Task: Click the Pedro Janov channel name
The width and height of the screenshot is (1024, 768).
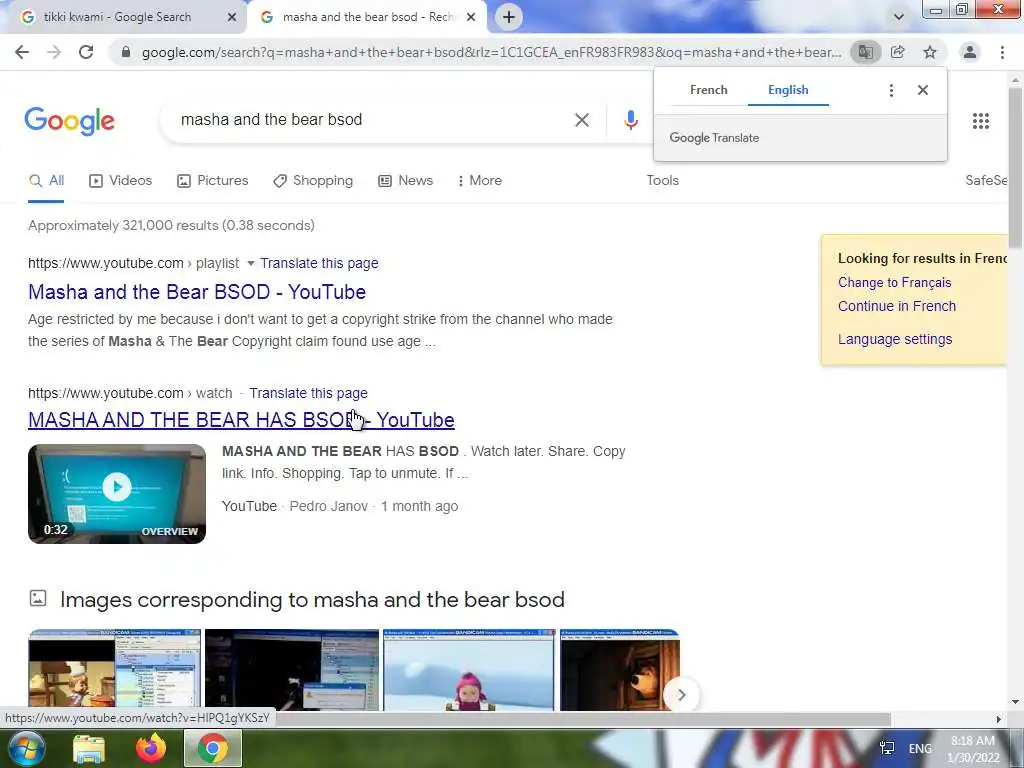Action: [328, 507]
